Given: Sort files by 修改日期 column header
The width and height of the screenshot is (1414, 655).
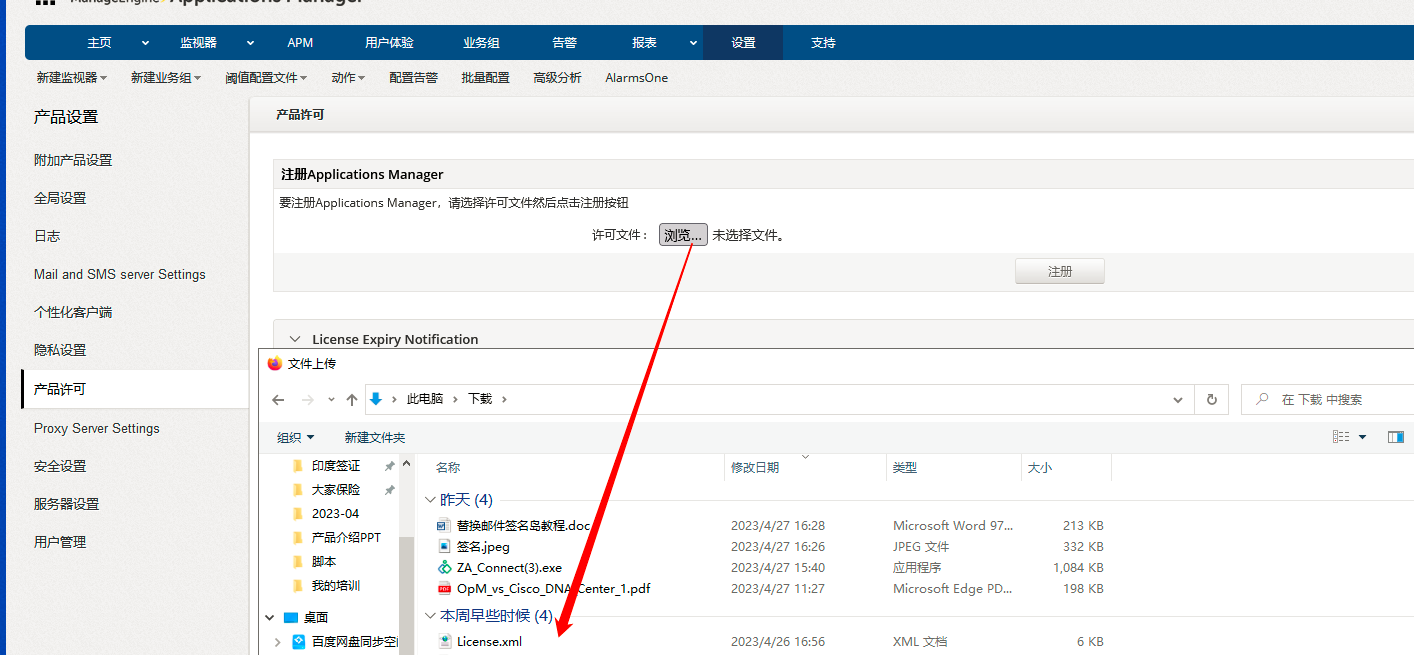Looking at the screenshot, I should [755, 467].
